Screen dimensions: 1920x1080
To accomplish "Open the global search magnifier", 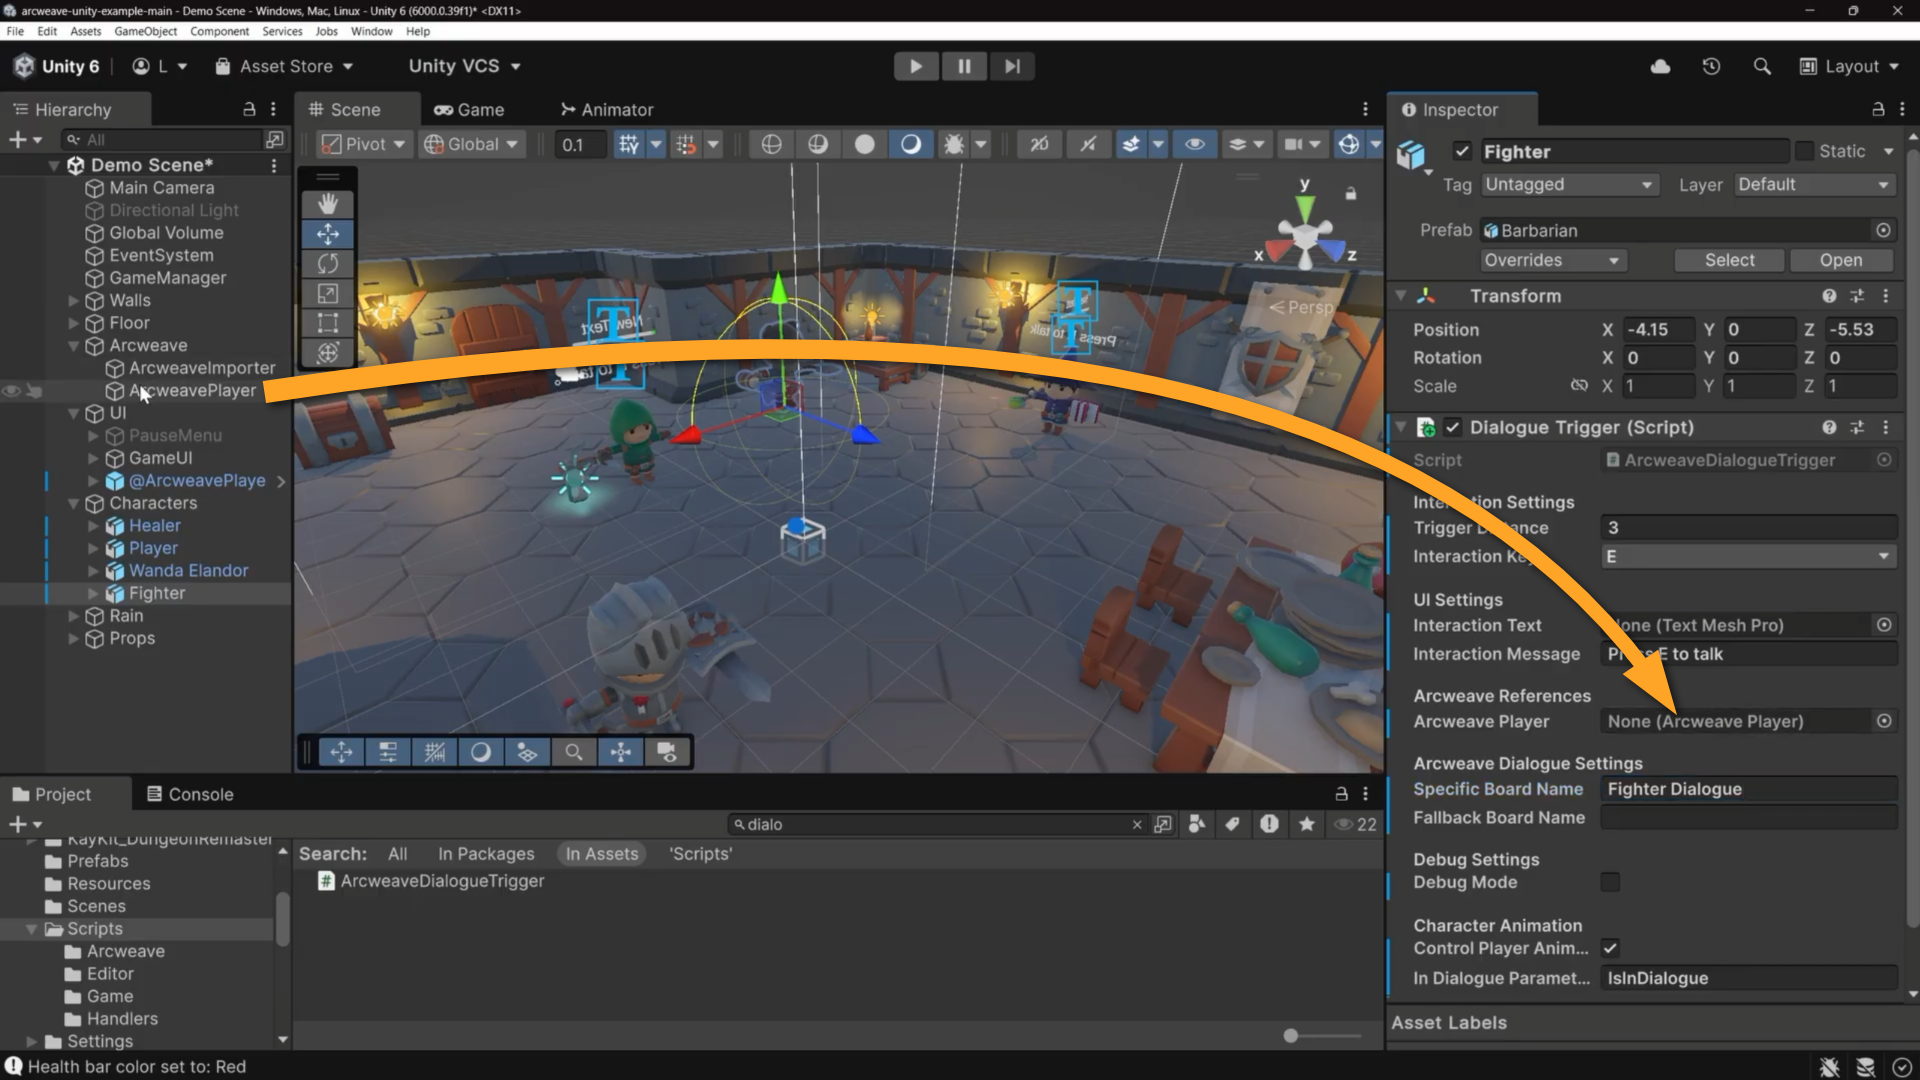I will (1762, 66).
